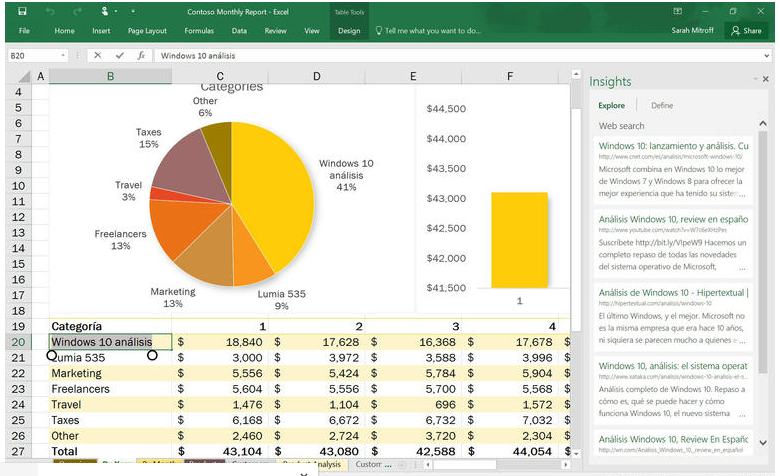Open 'Análisis Windows 10, Review En Españo' result
780x476 pixels.
pyautogui.click(x=673, y=439)
